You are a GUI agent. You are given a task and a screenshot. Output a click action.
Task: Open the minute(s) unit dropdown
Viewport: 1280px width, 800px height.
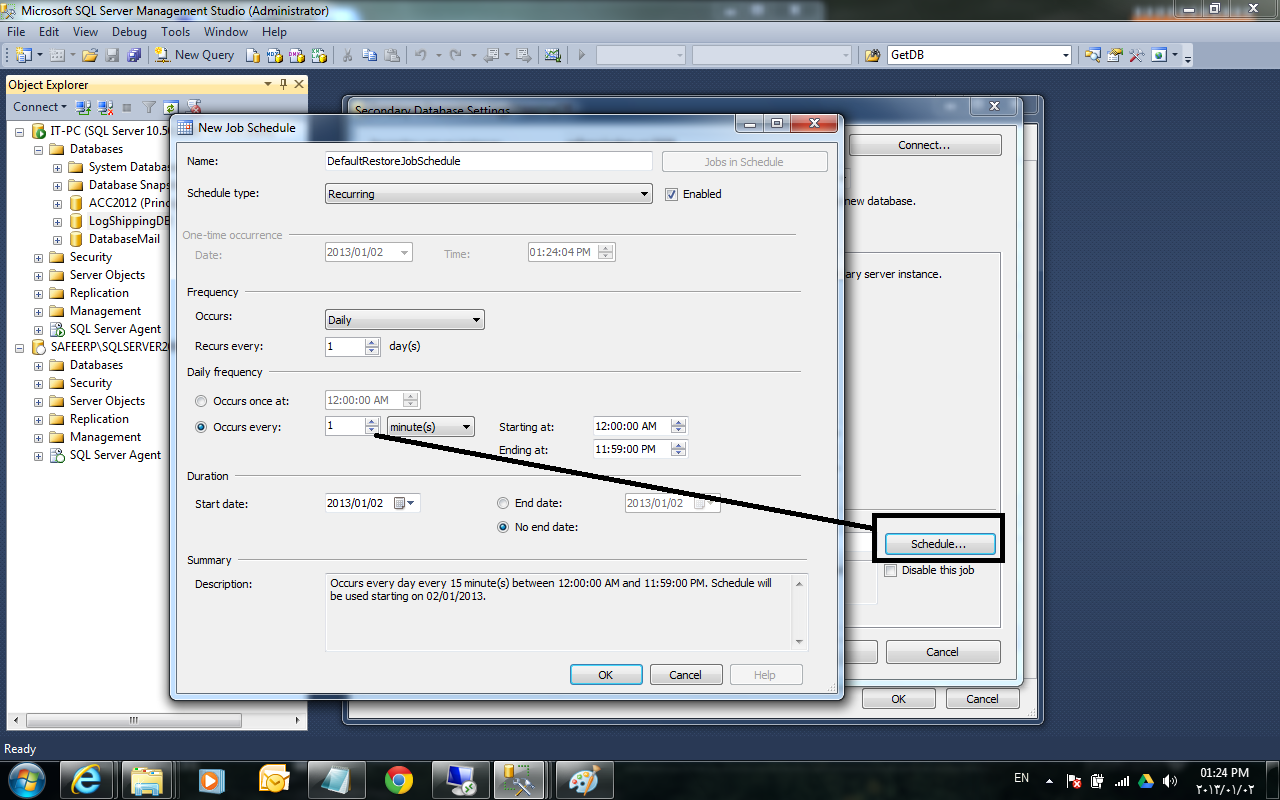(x=431, y=427)
